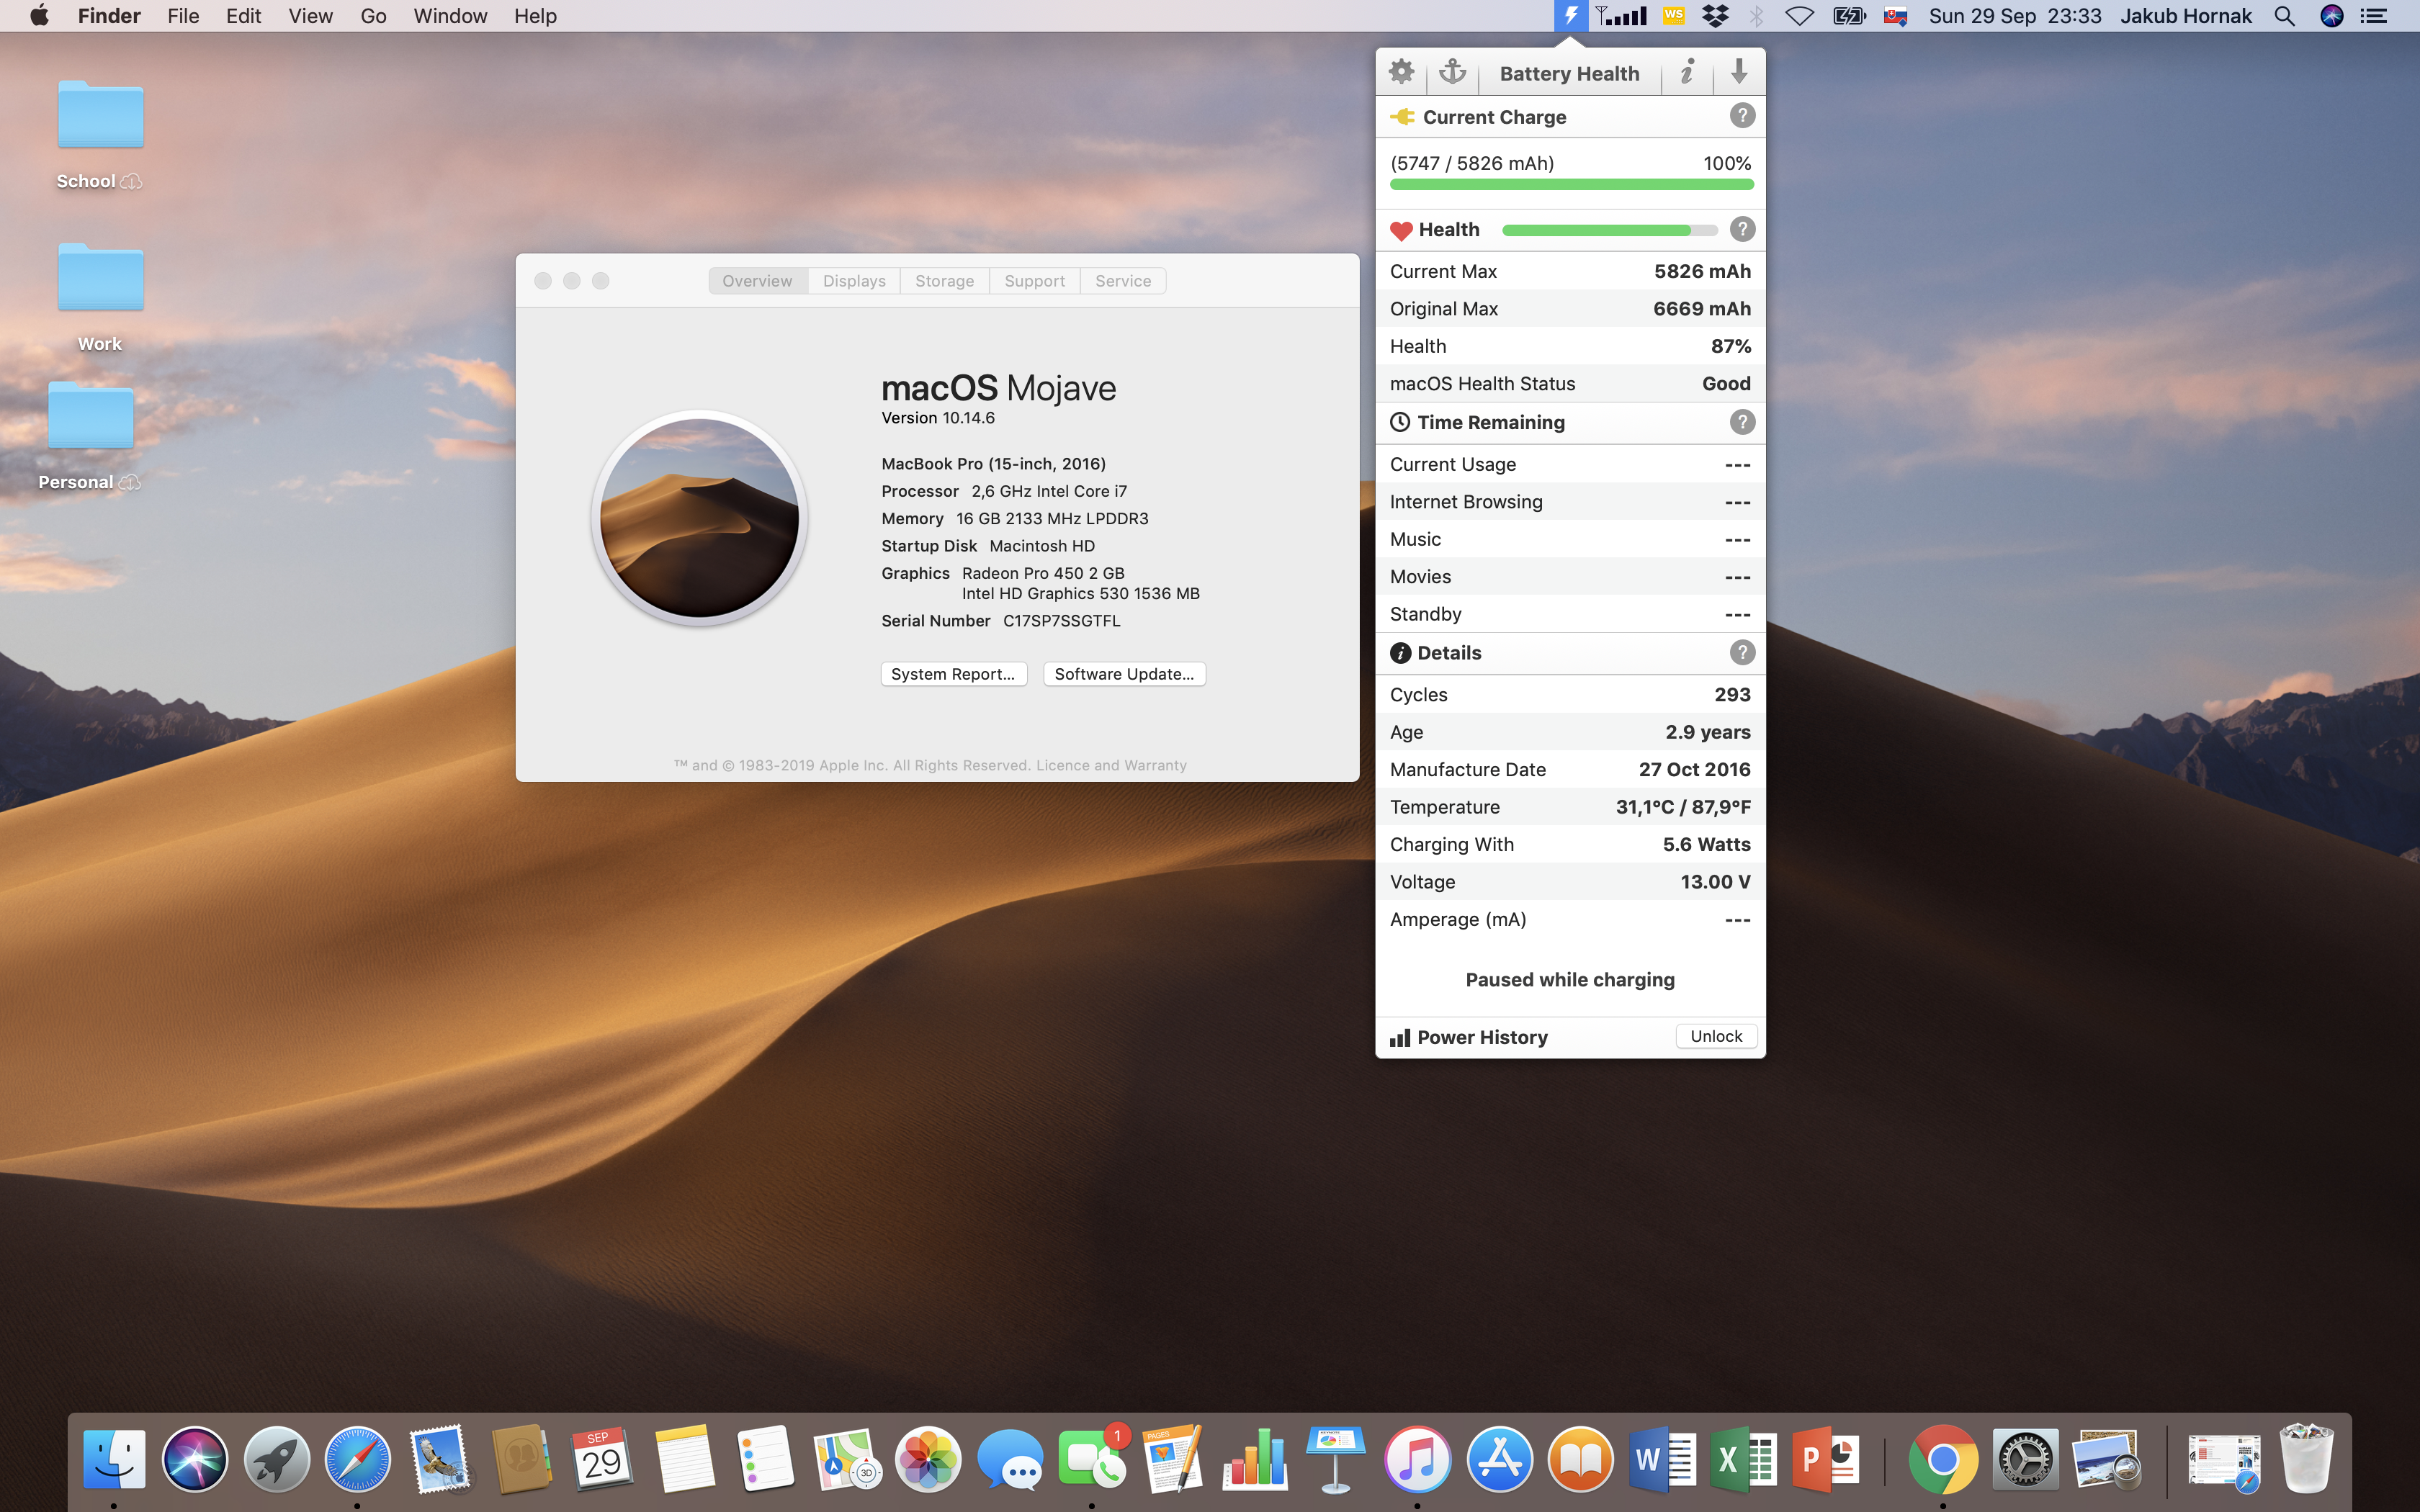Open the Jakub Hornak user menu
The height and width of the screenshot is (1512, 2420).
[2186, 16]
